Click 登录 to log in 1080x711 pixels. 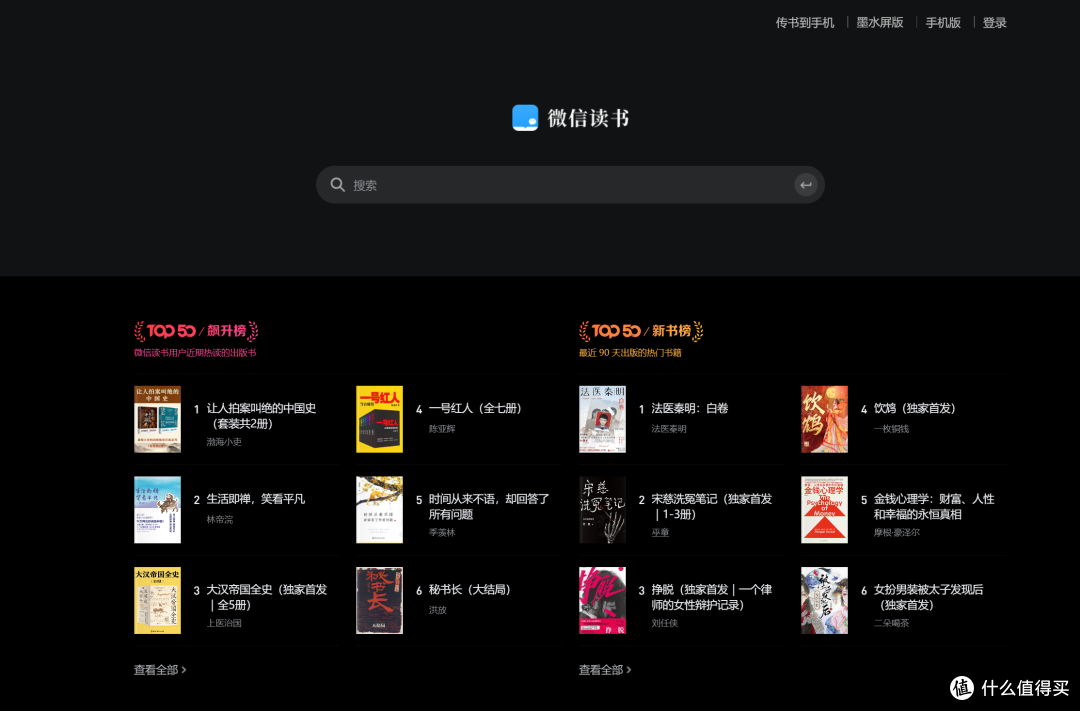click(x=994, y=23)
